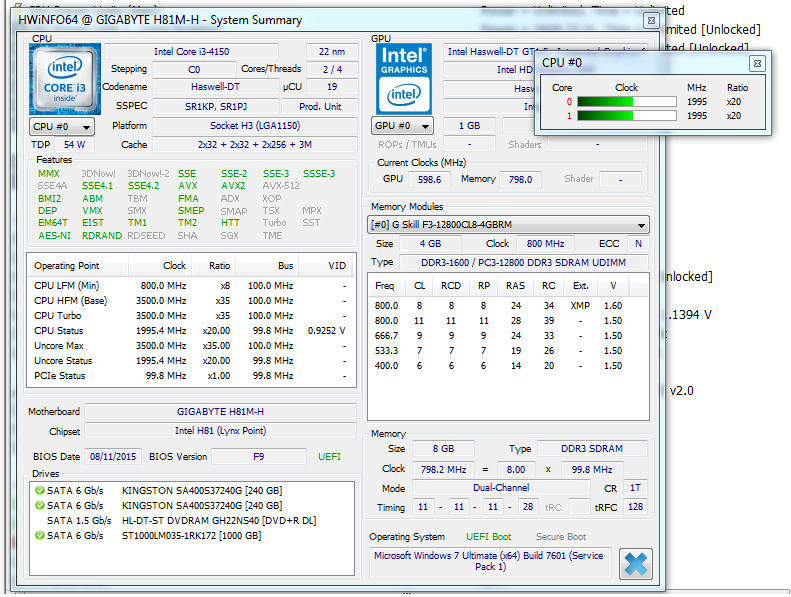Screen dimensions: 791x597
Task: Click the 533.3 frequency timing row
Action: tap(508, 351)
